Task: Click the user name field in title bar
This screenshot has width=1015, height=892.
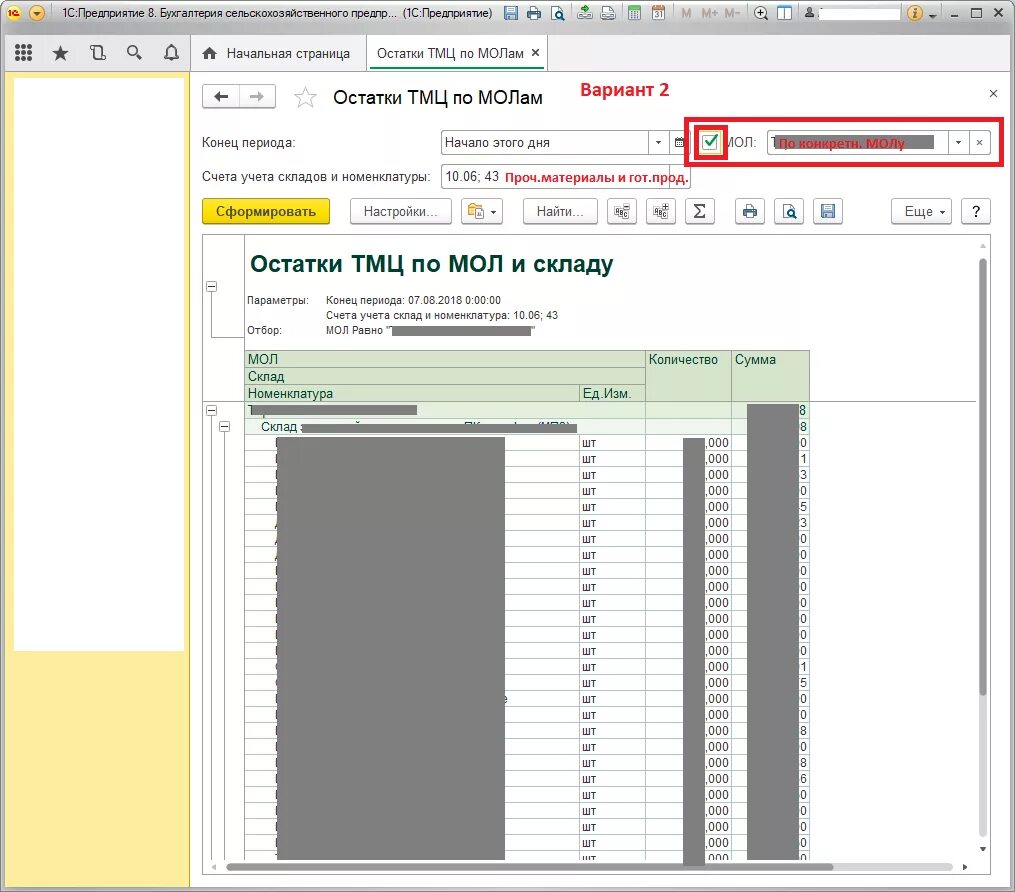Action: point(859,13)
